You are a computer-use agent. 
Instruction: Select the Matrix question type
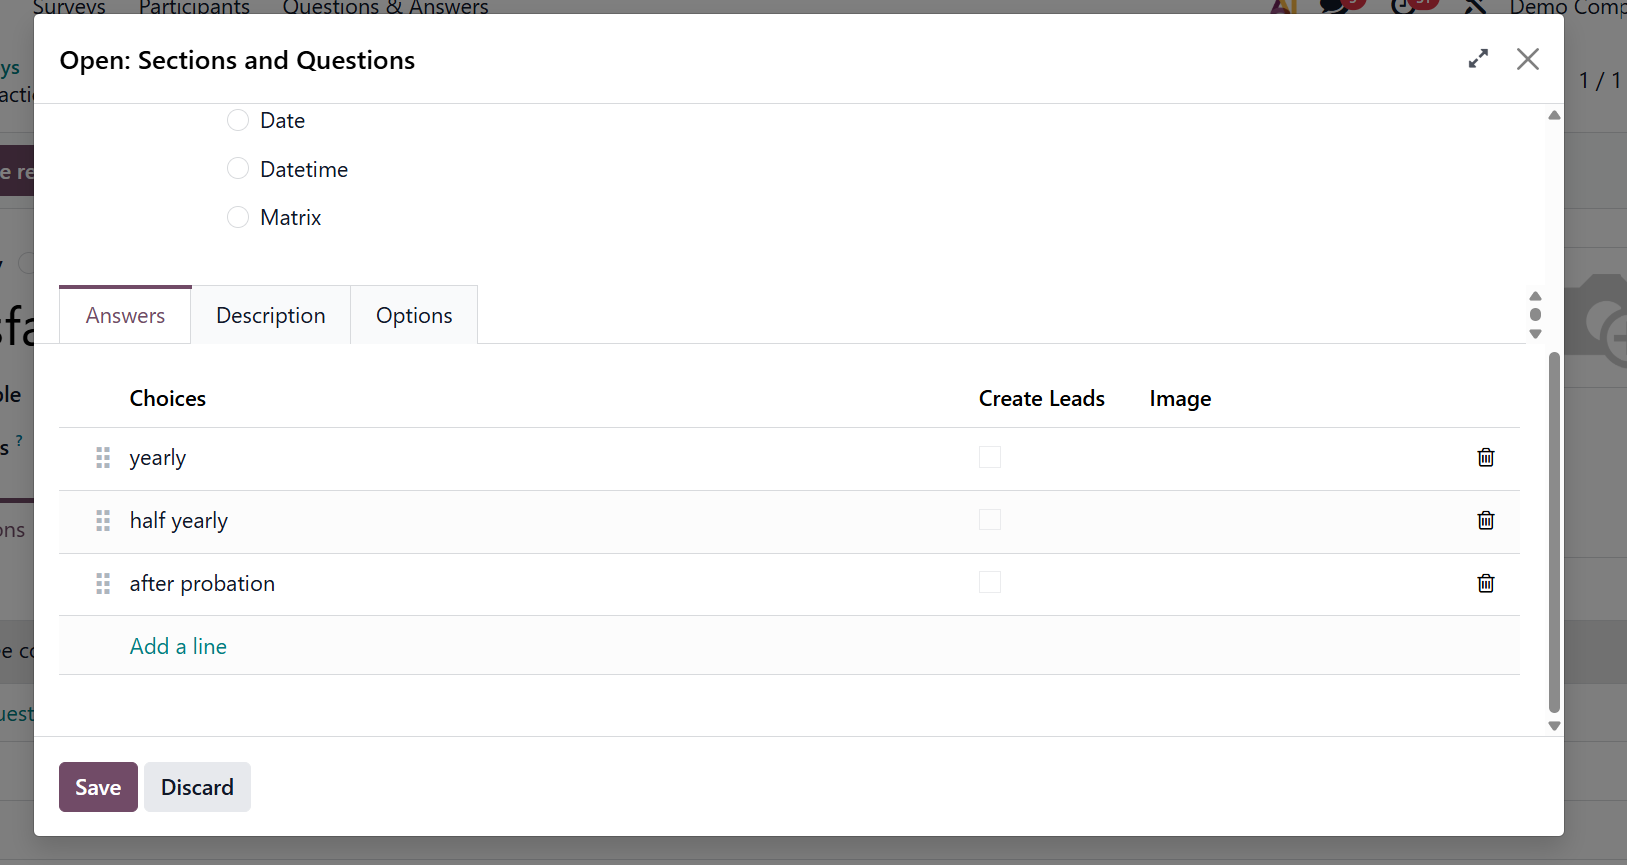(x=238, y=217)
